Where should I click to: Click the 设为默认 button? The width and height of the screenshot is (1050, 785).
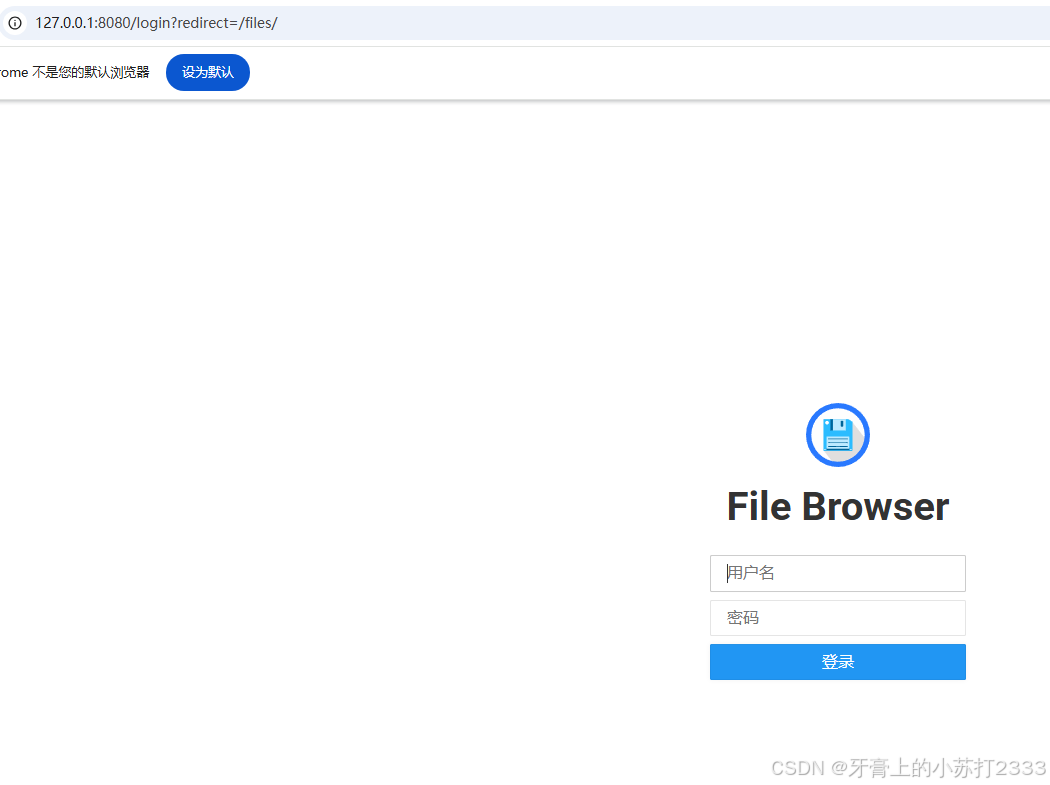pyautogui.click(x=208, y=72)
